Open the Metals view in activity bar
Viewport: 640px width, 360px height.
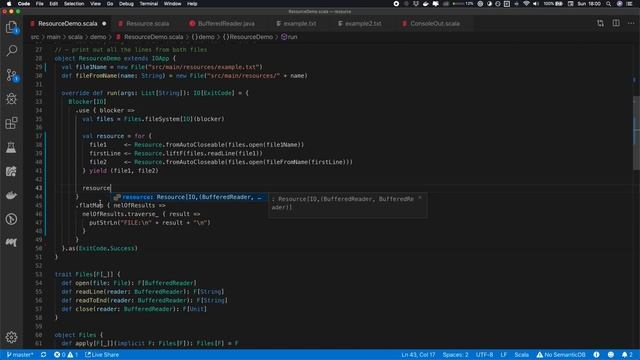click(11, 242)
